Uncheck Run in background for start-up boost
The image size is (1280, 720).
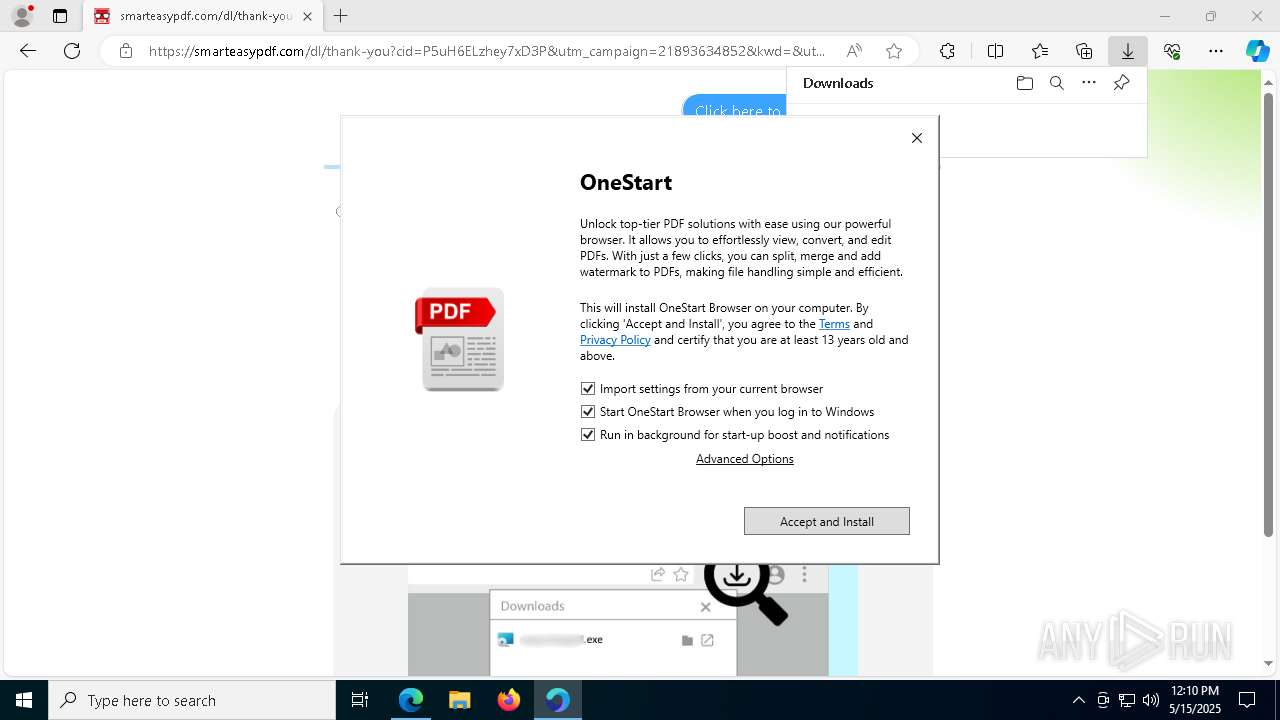(588, 435)
